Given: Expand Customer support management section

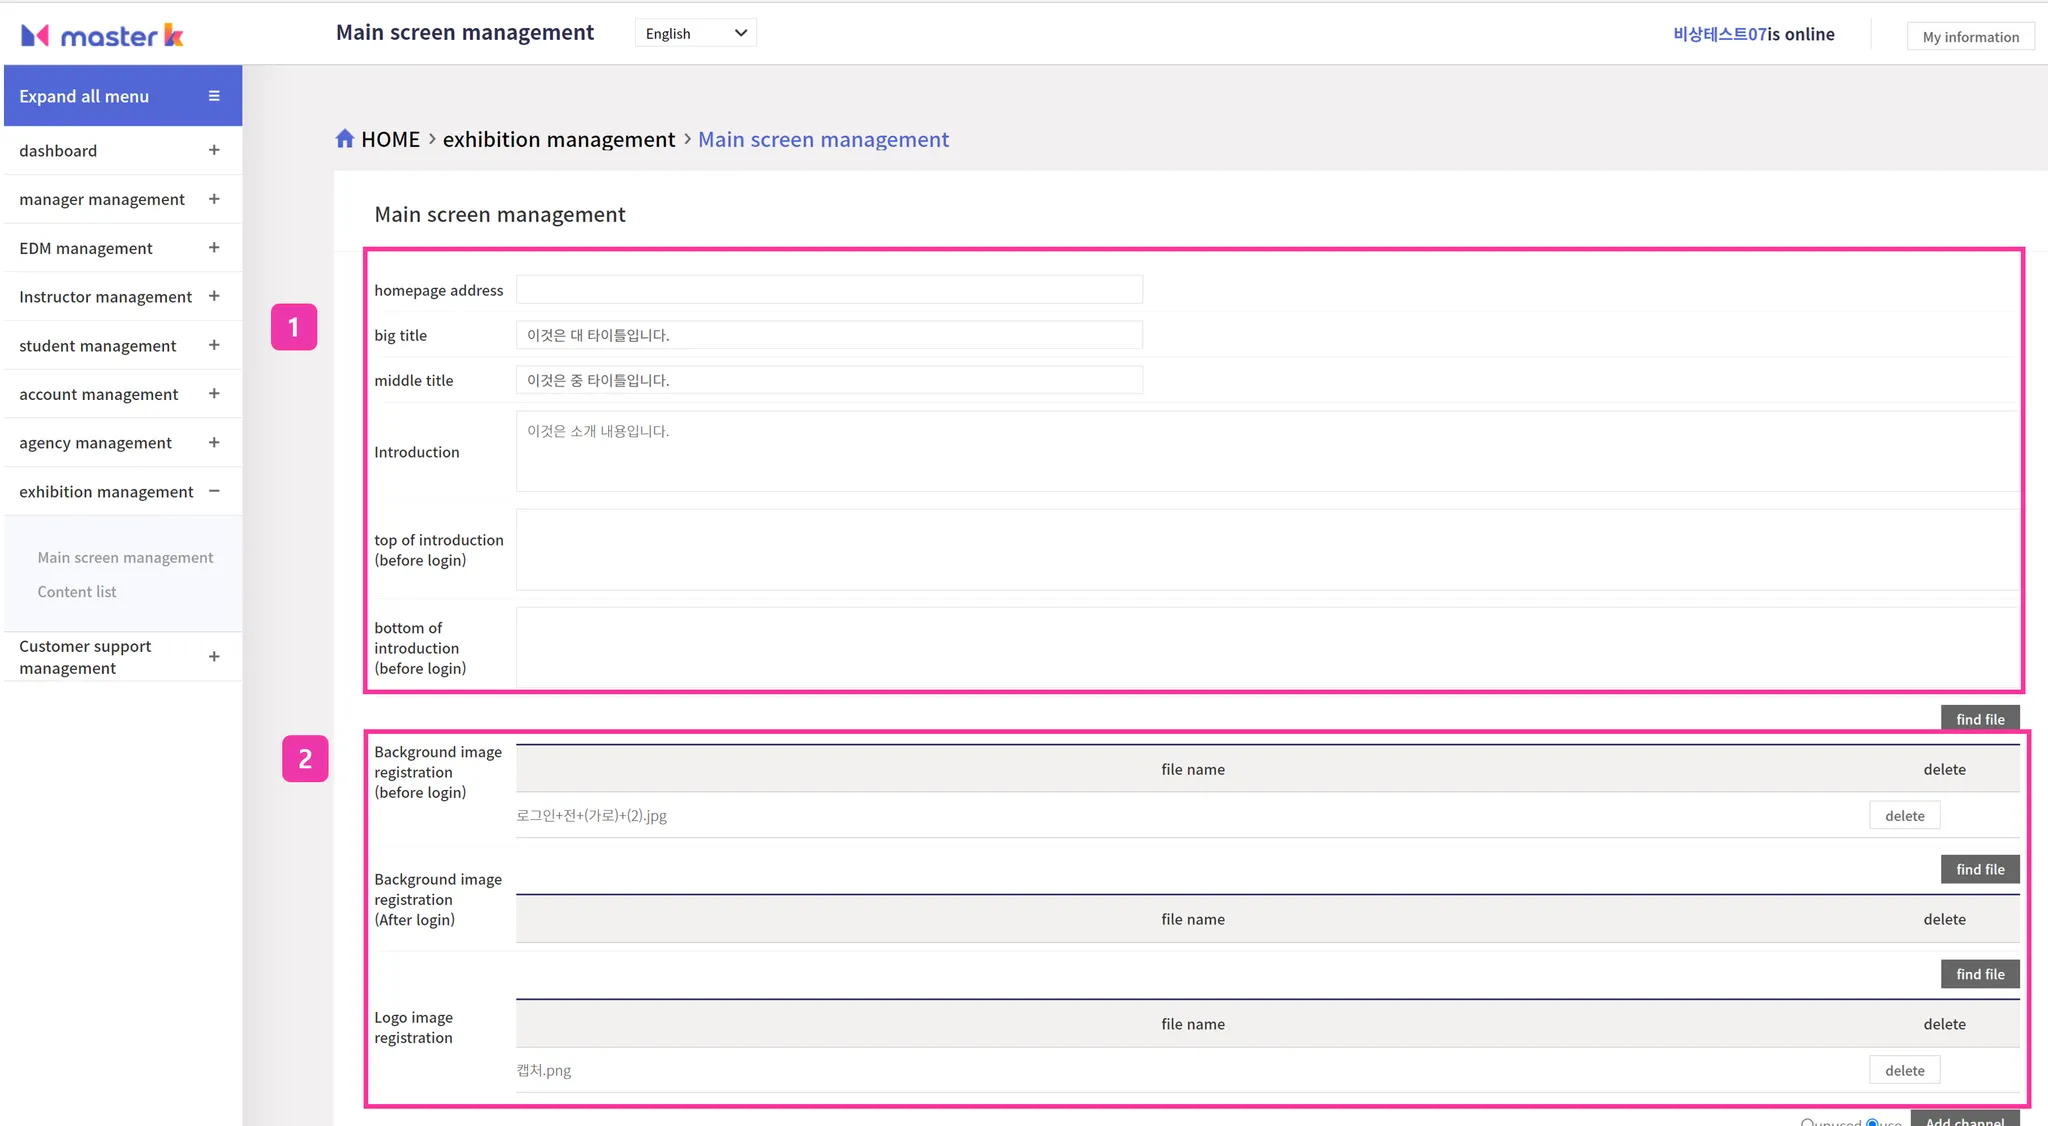Looking at the screenshot, I should point(213,657).
